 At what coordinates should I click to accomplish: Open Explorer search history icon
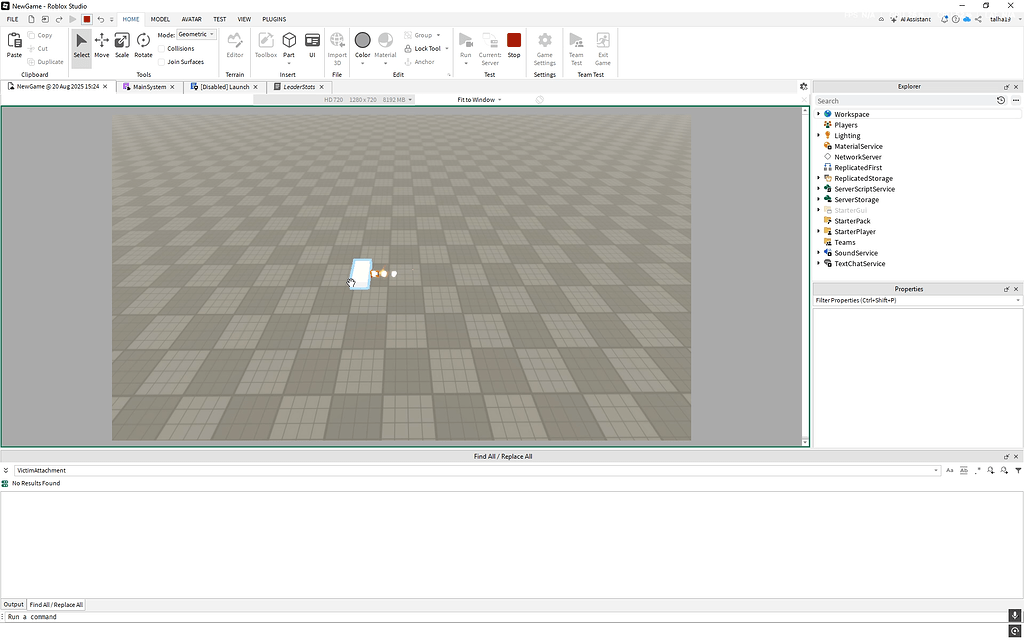pyautogui.click(x=1000, y=101)
